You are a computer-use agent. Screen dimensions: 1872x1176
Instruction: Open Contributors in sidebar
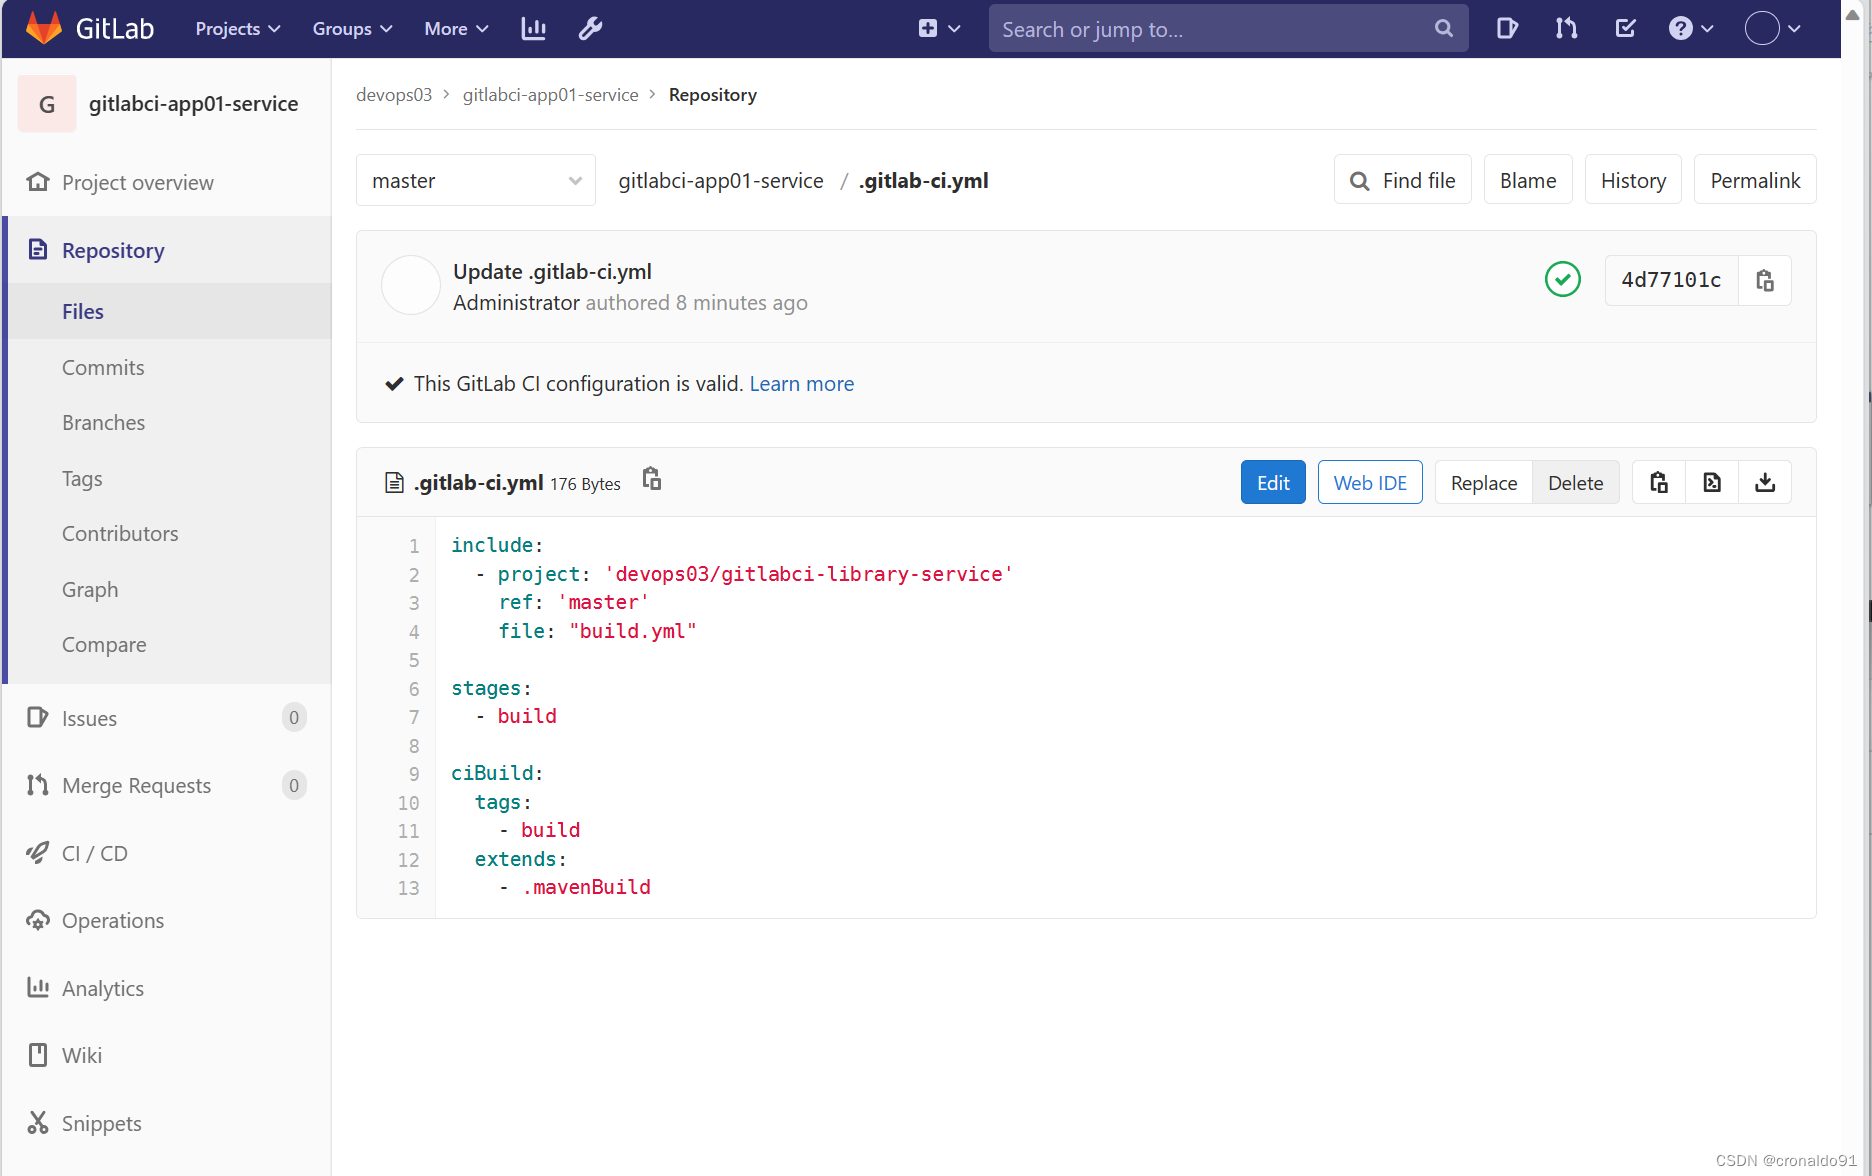point(167,533)
